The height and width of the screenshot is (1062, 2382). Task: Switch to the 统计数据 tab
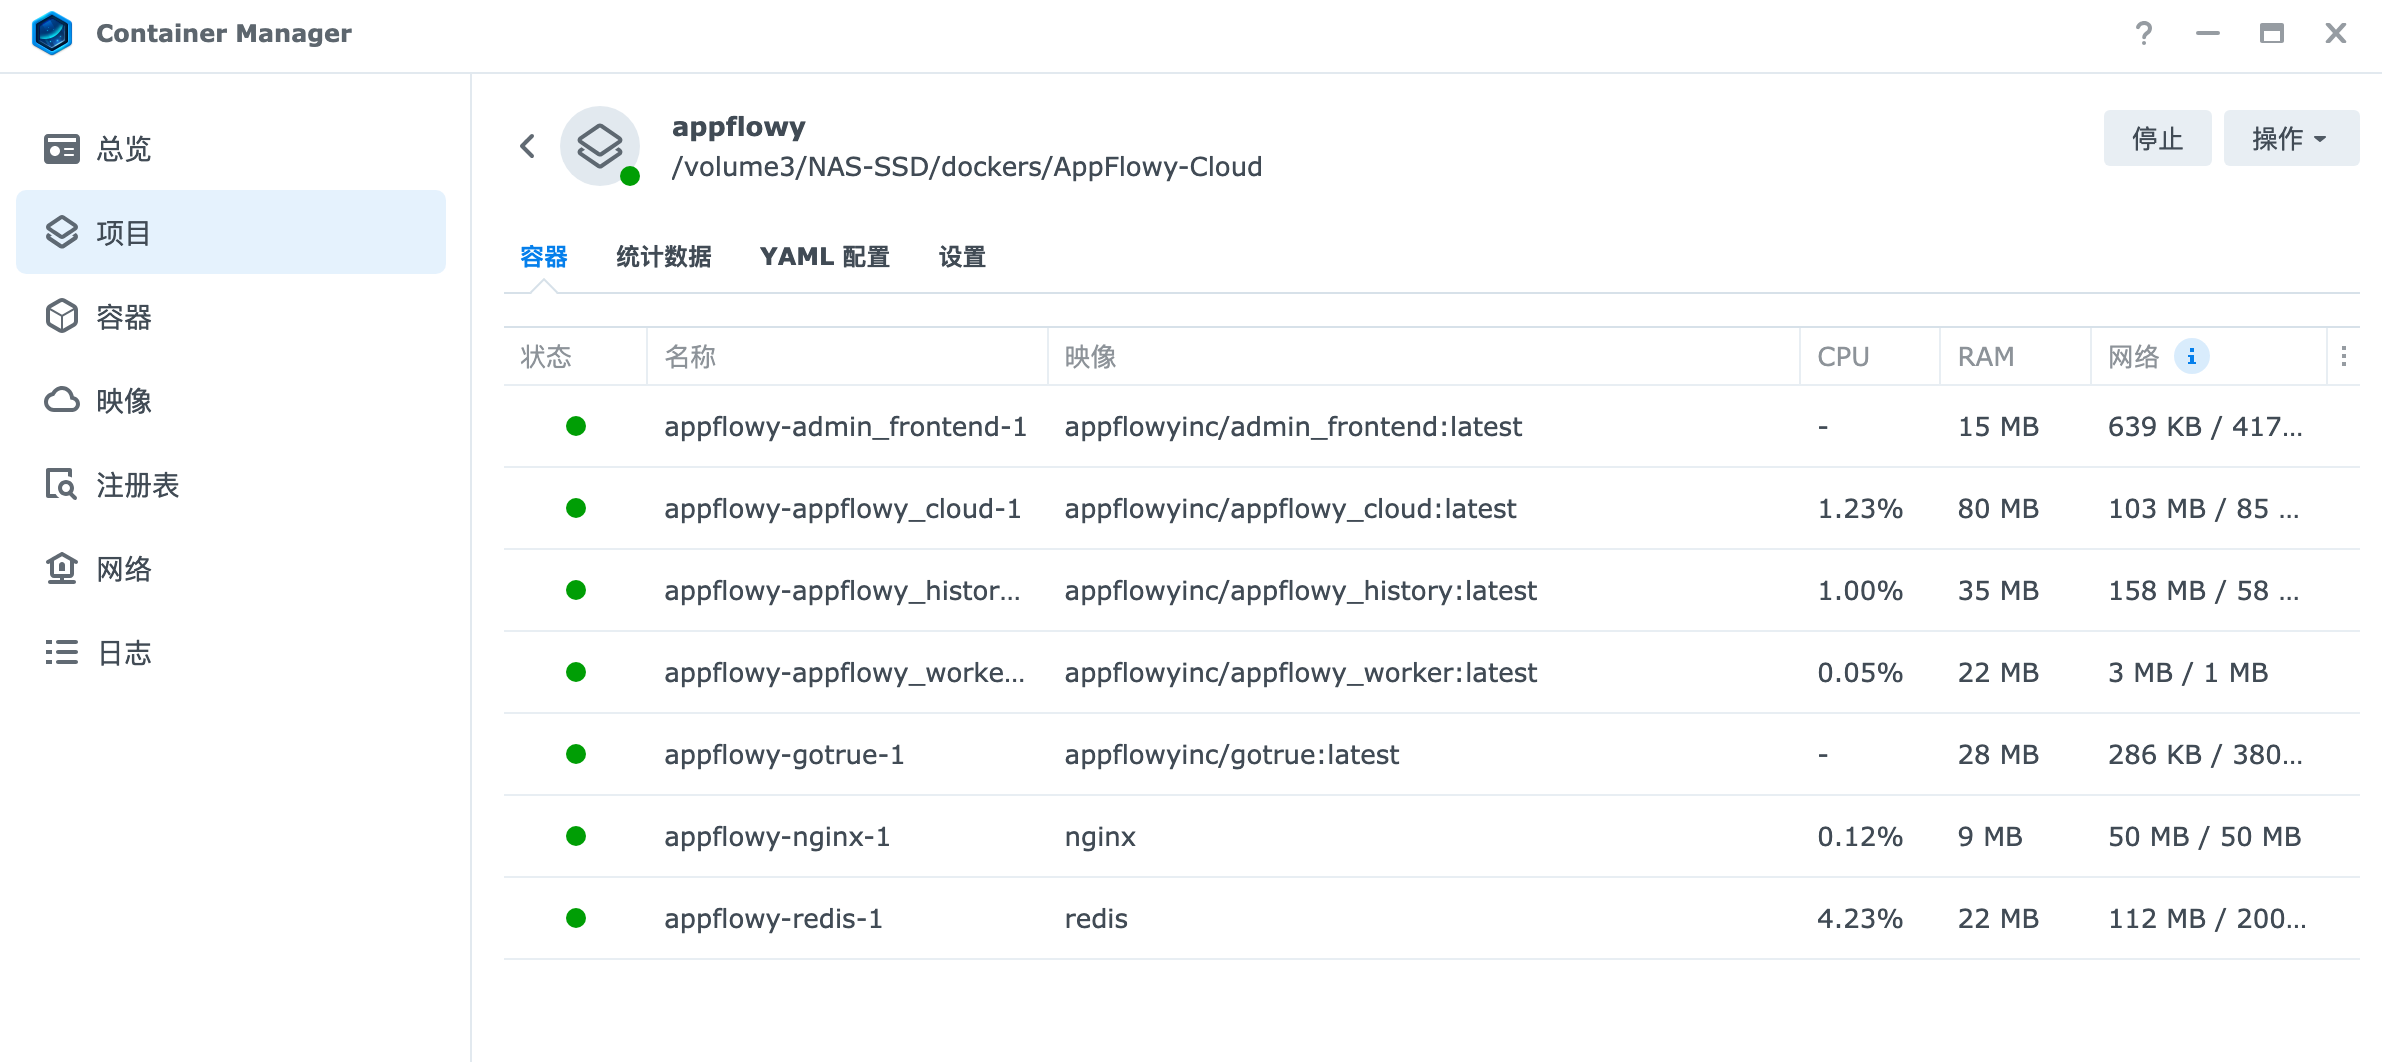[x=664, y=257]
